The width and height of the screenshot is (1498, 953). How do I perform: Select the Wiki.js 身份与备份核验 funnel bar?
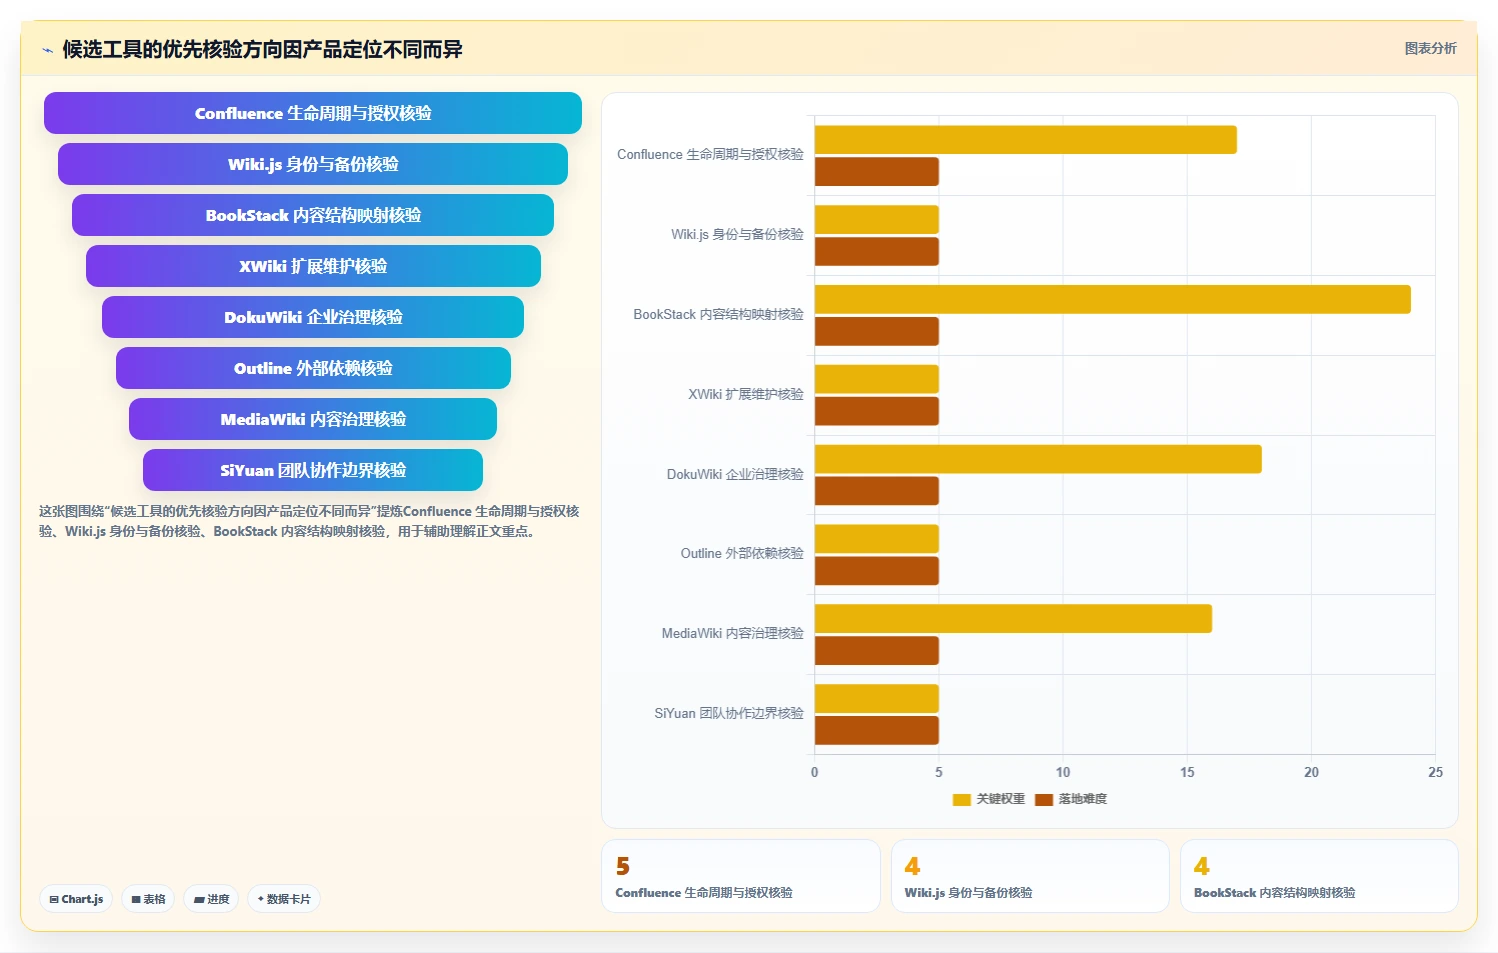[313, 164]
